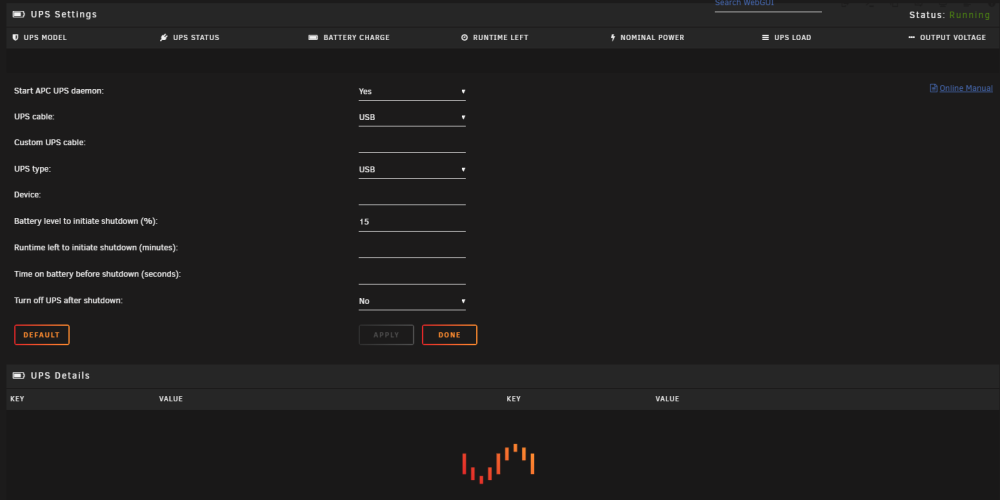Click the Runtime left to initiate shutdown field
This screenshot has width=1000, height=500.
tap(412, 248)
